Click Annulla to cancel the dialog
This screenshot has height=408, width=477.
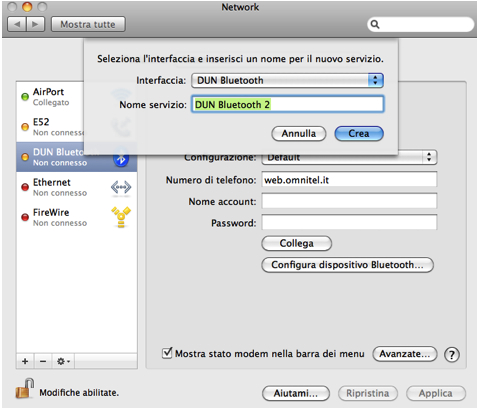coord(299,134)
